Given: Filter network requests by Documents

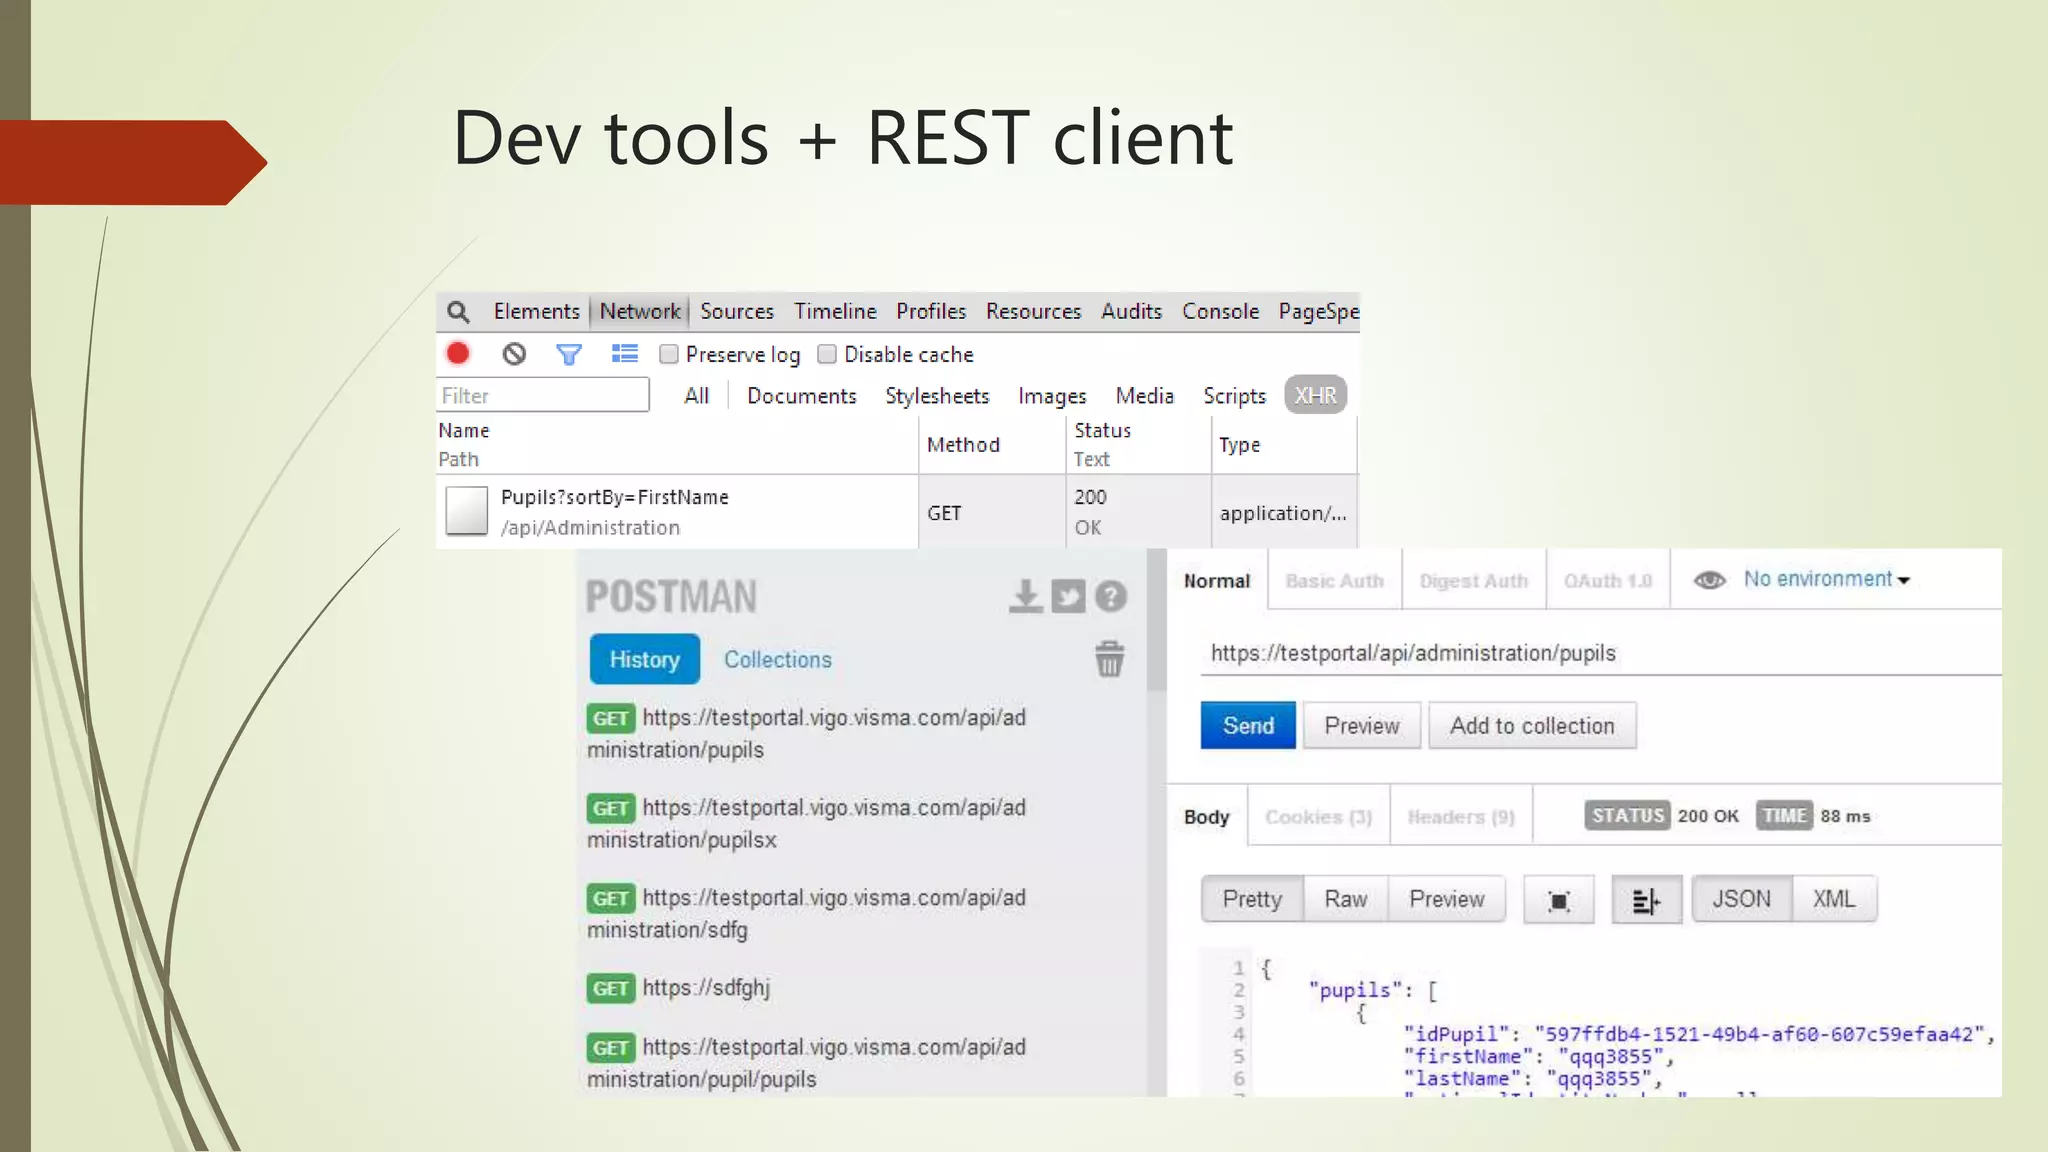Looking at the screenshot, I should [x=802, y=396].
